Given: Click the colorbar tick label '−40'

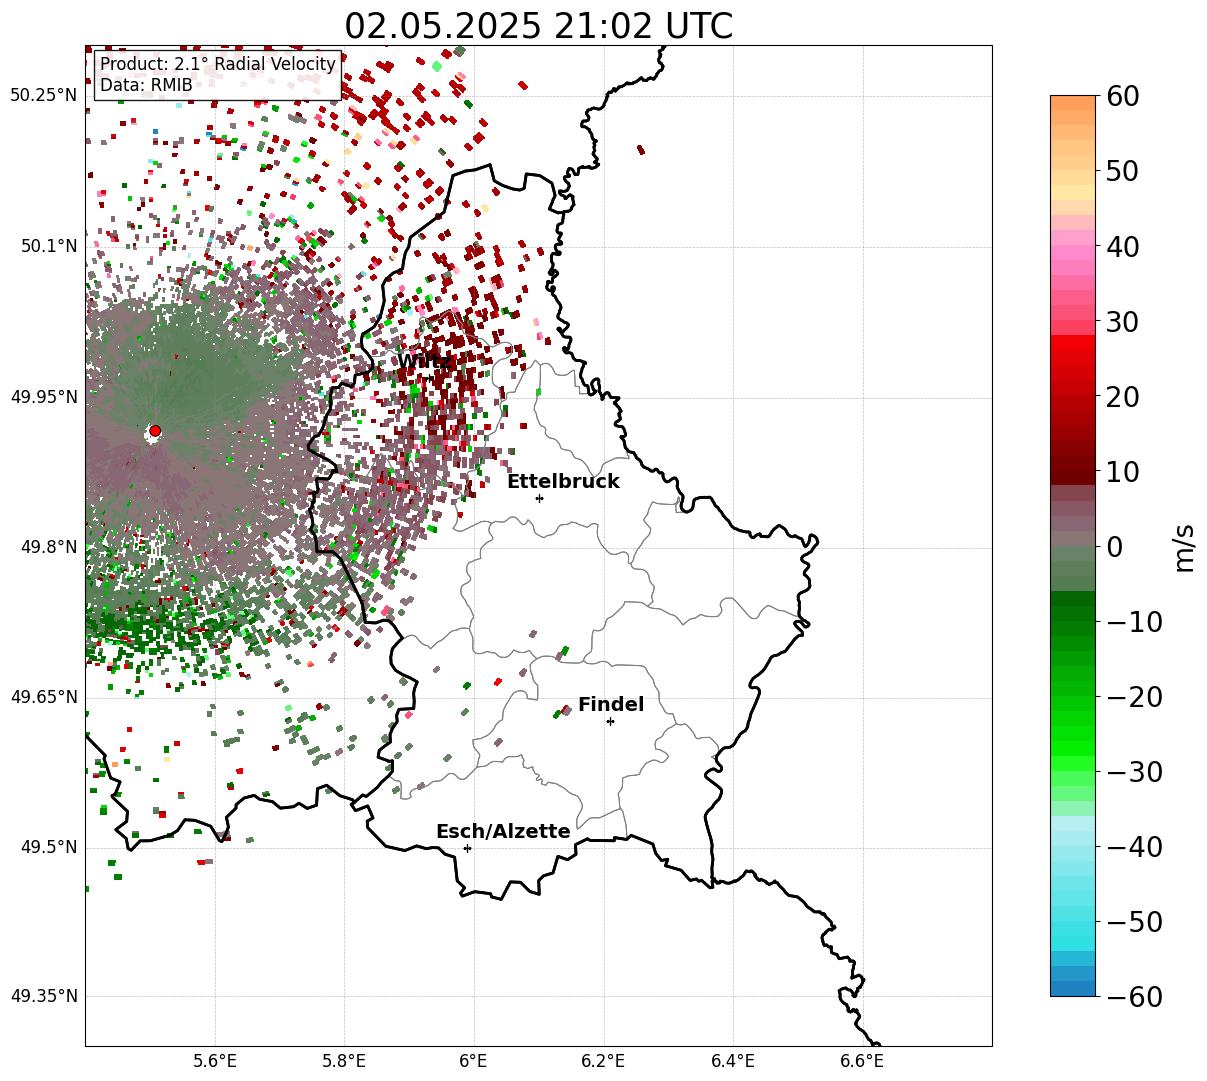Looking at the screenshot, I should 1135,847.
